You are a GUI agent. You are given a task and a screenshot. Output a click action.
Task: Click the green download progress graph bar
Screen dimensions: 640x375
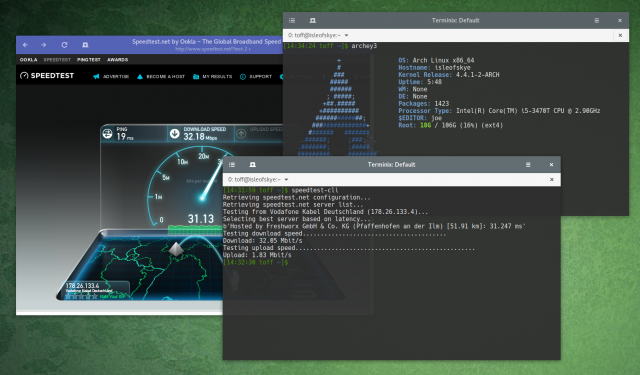[x=195, y=230]
